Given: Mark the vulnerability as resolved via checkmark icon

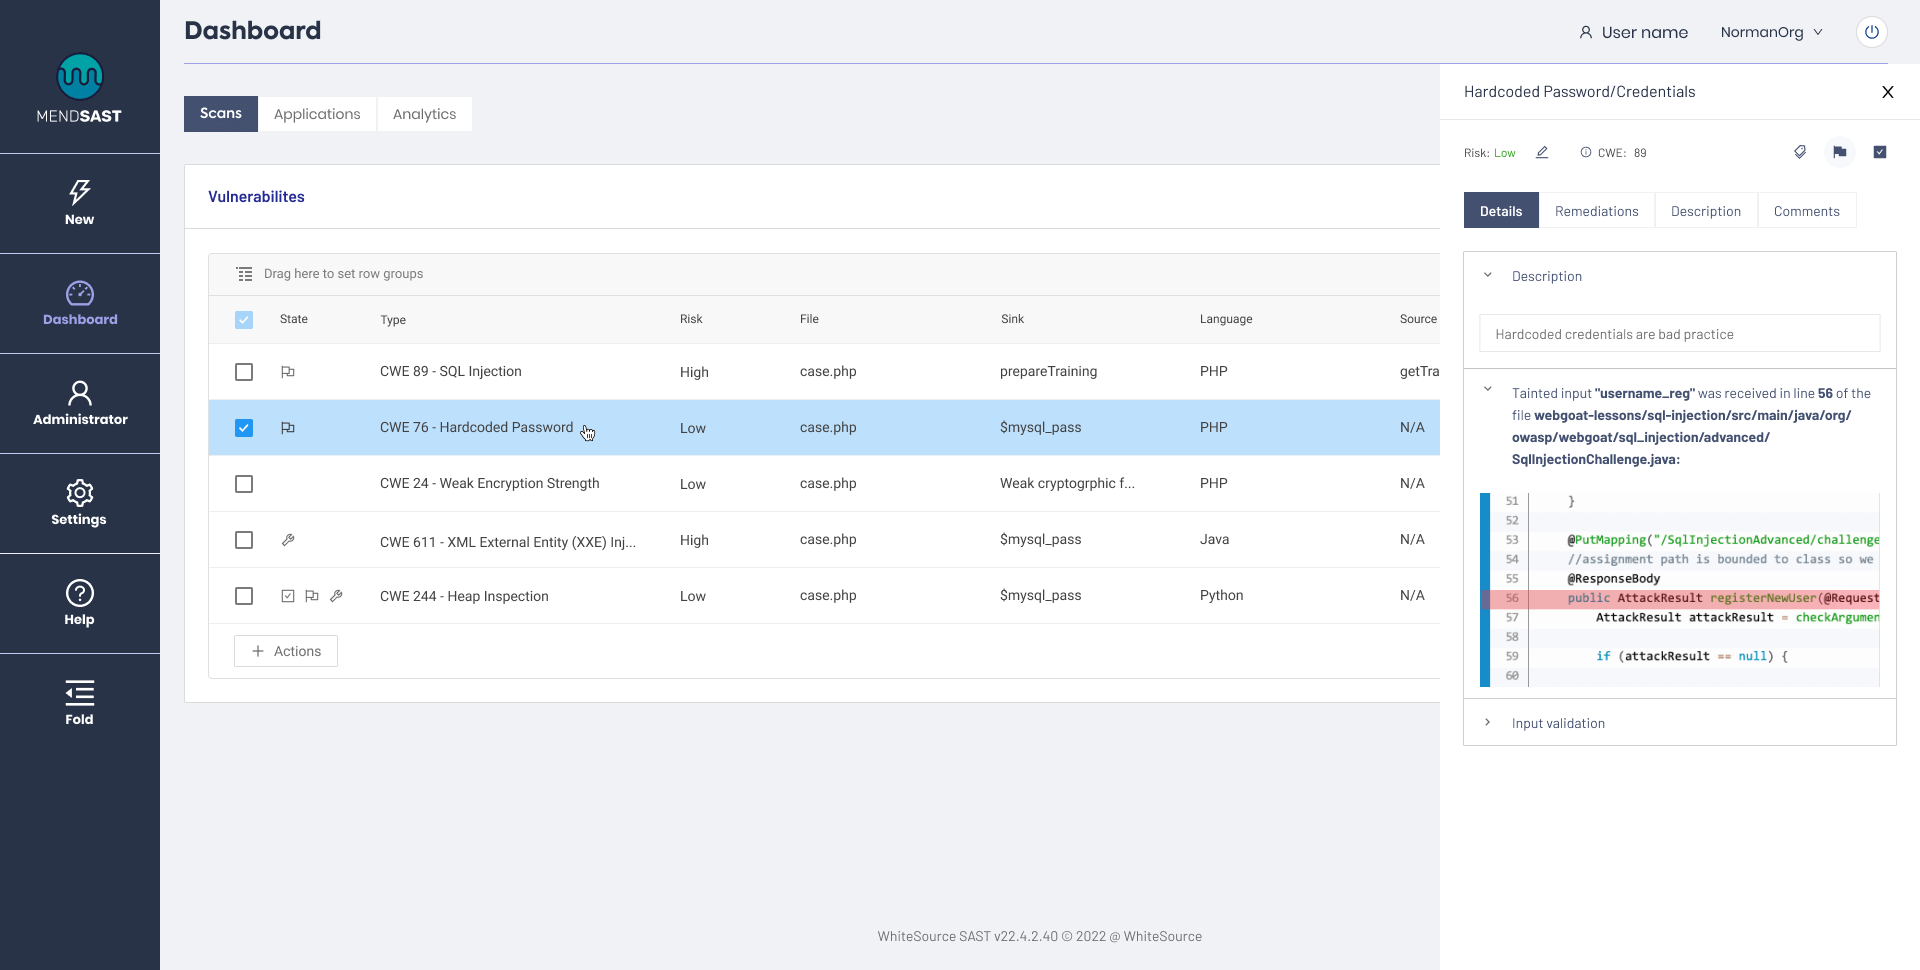Looking at the screenshot, I should (x=1880, y=152).
